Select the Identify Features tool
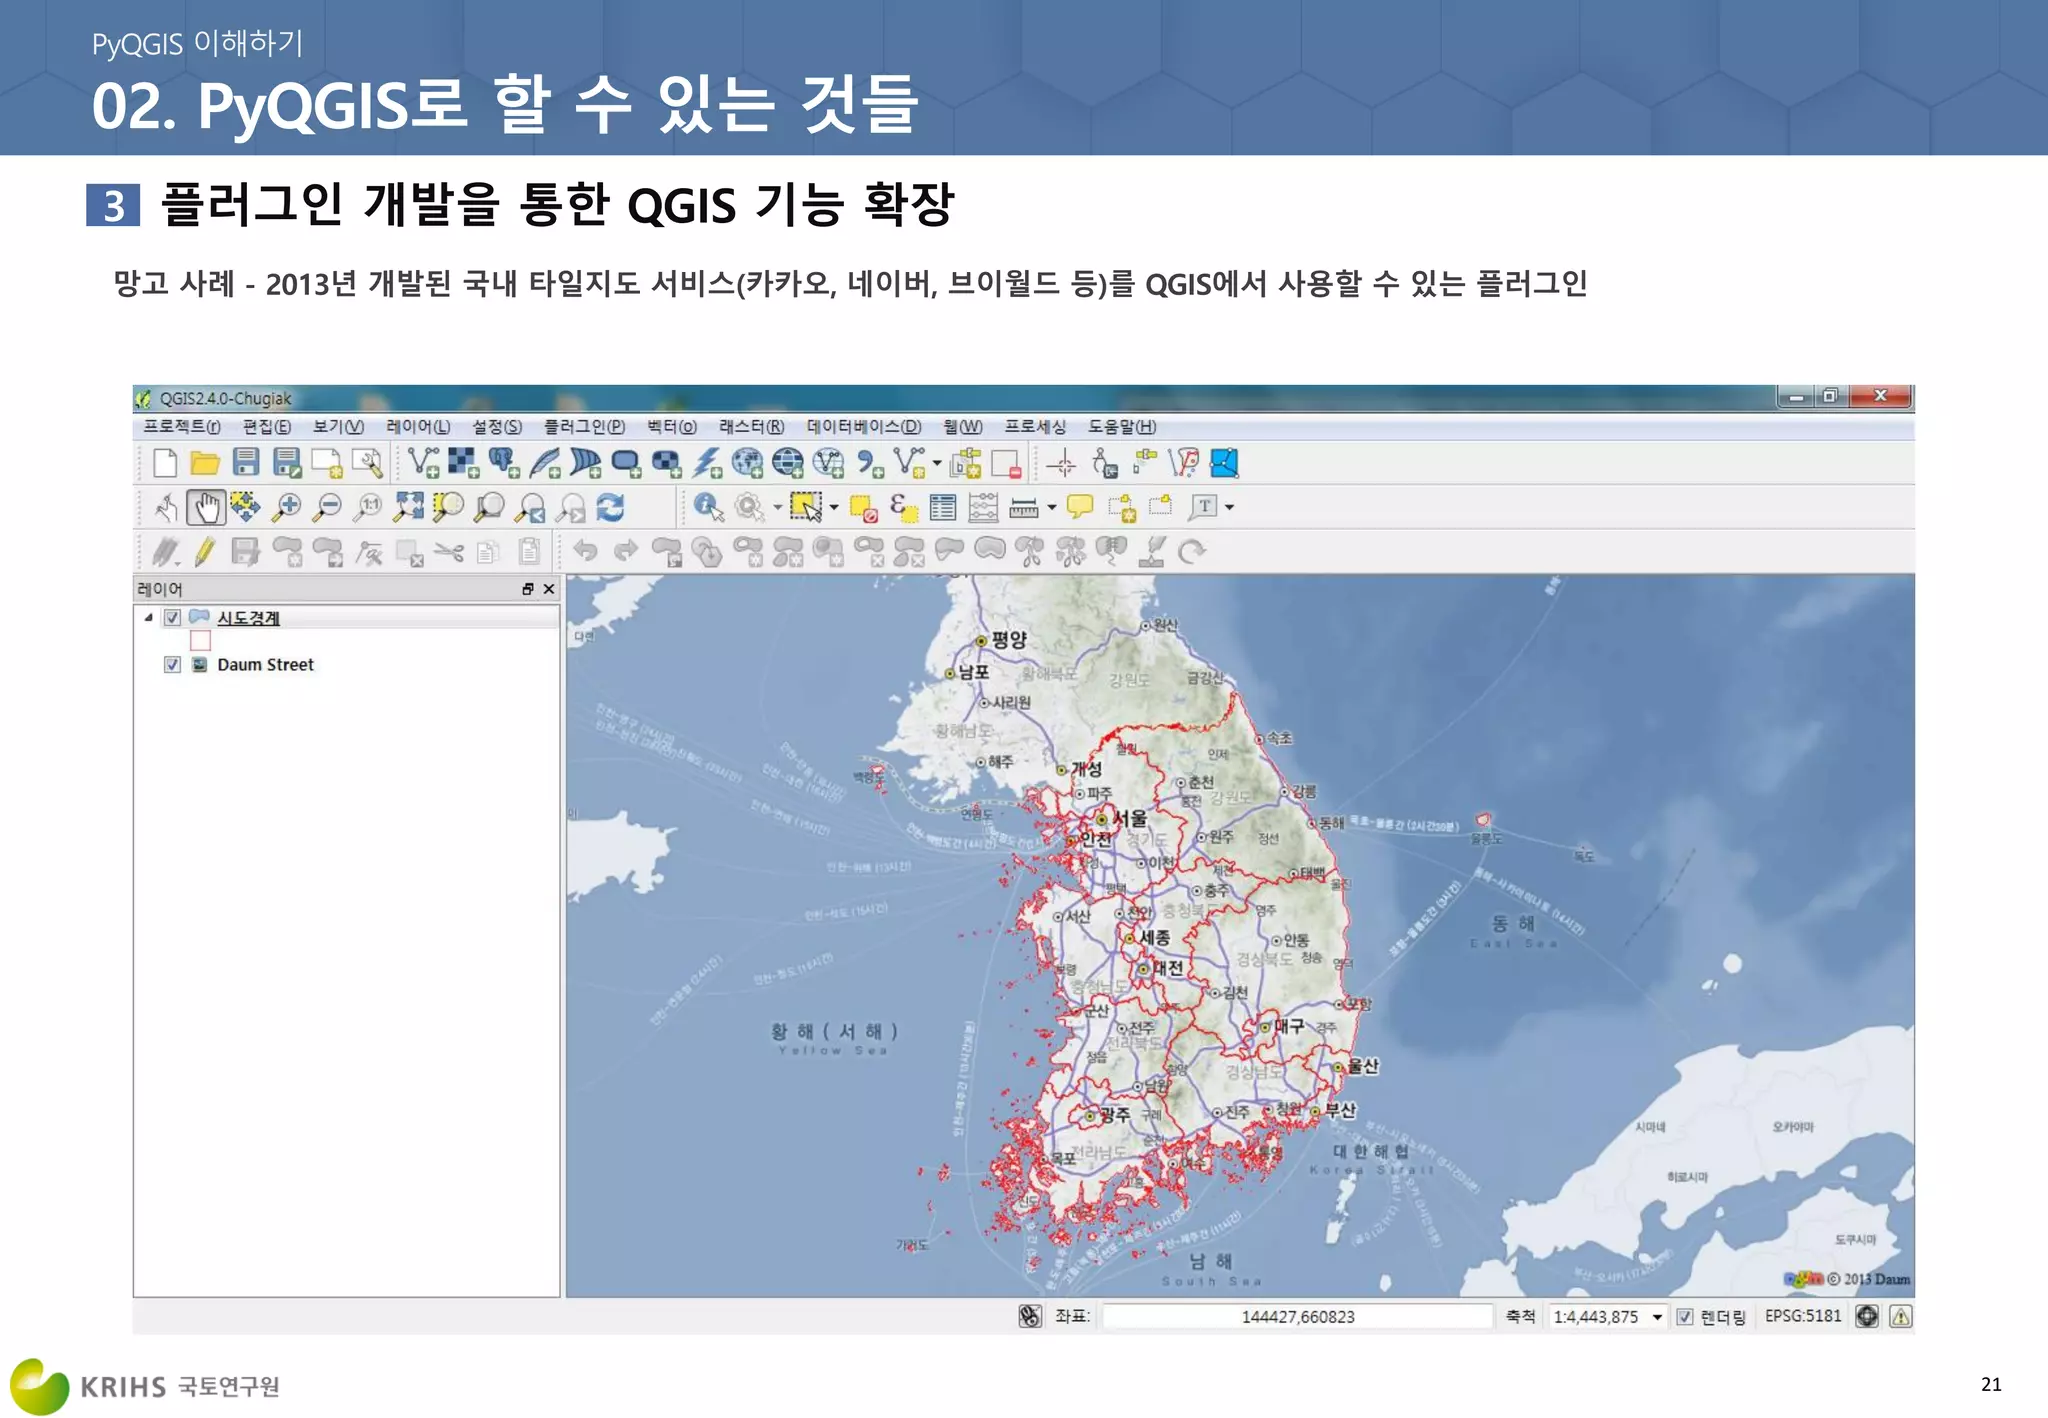 pos(708,508)
